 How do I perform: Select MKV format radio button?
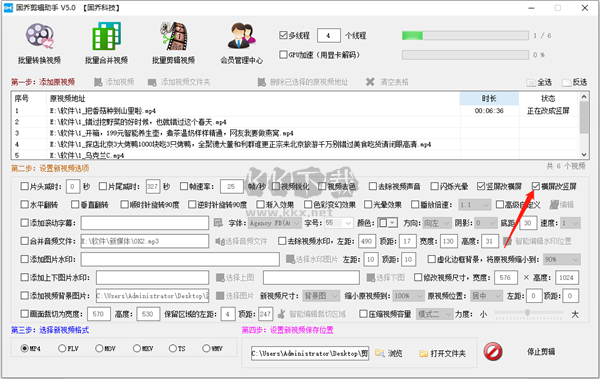click(x=137, y=348)
